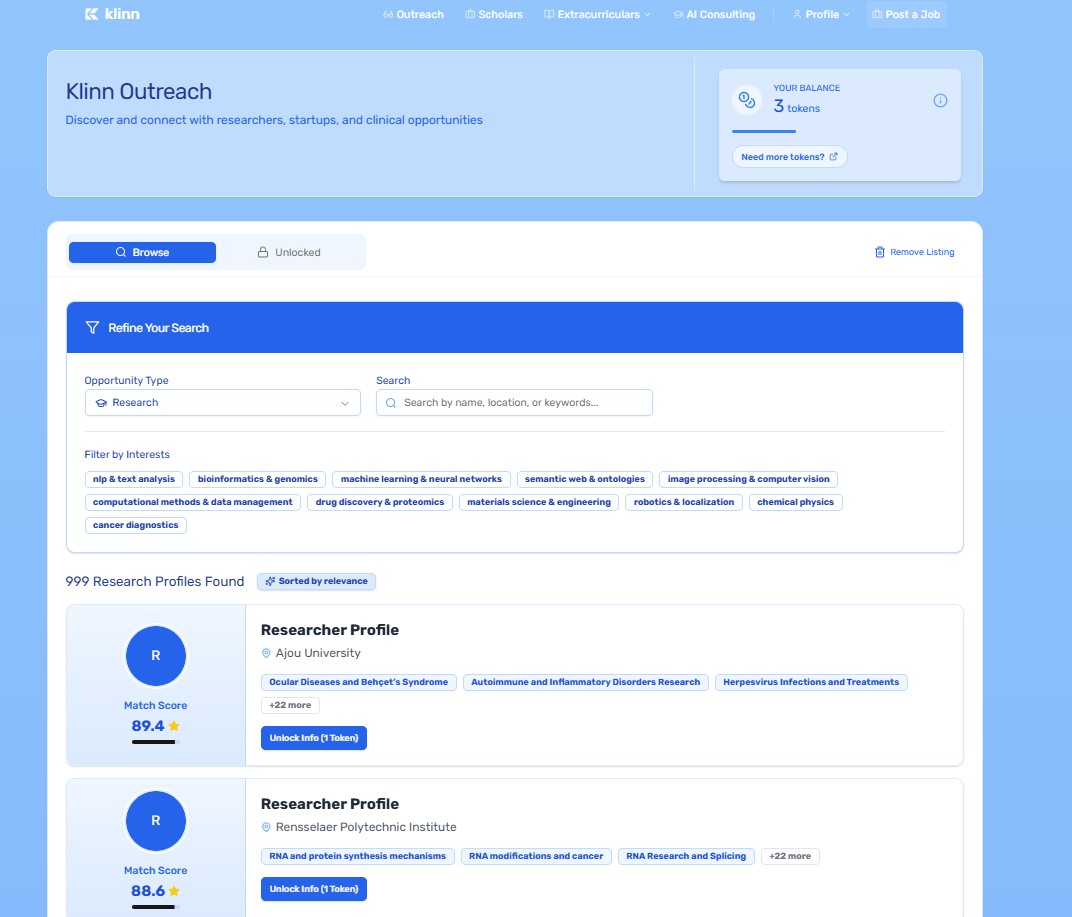Unlock info for Rensselaer Polytechnic Institute profile
This screenshot has height=917, width=1072.
tap(314, 889)
